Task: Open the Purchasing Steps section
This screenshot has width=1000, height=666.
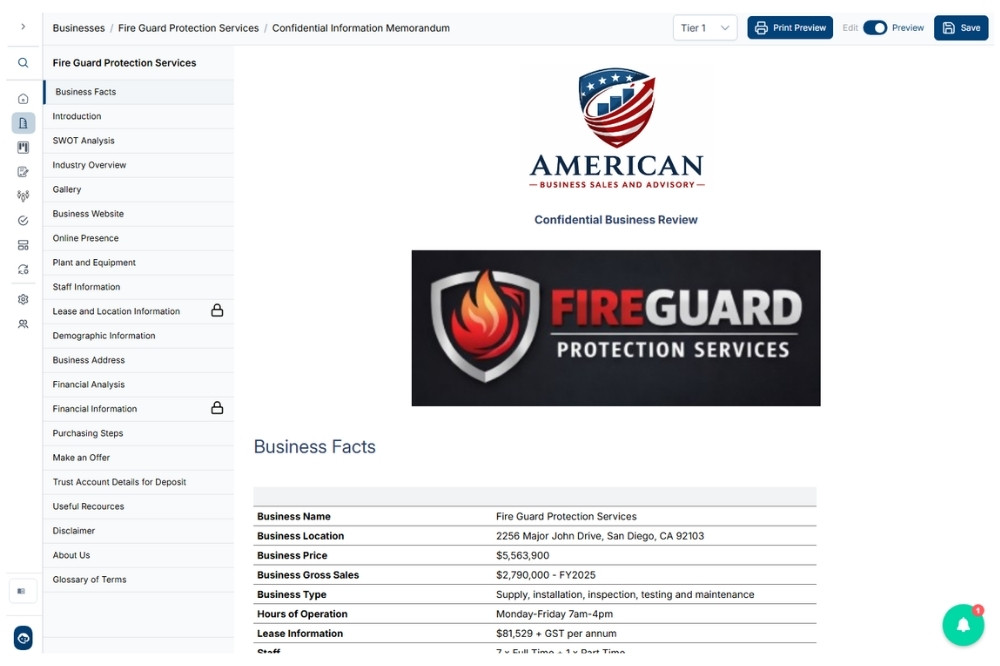Action: click(138, 433)
